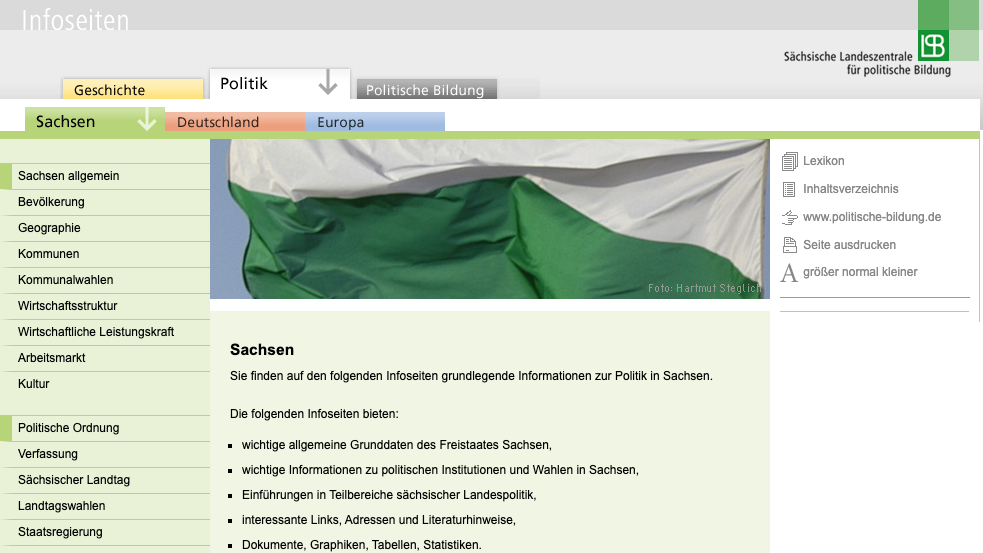
Task: Click the down arrow on Politik tab
Action: (328, 83)
